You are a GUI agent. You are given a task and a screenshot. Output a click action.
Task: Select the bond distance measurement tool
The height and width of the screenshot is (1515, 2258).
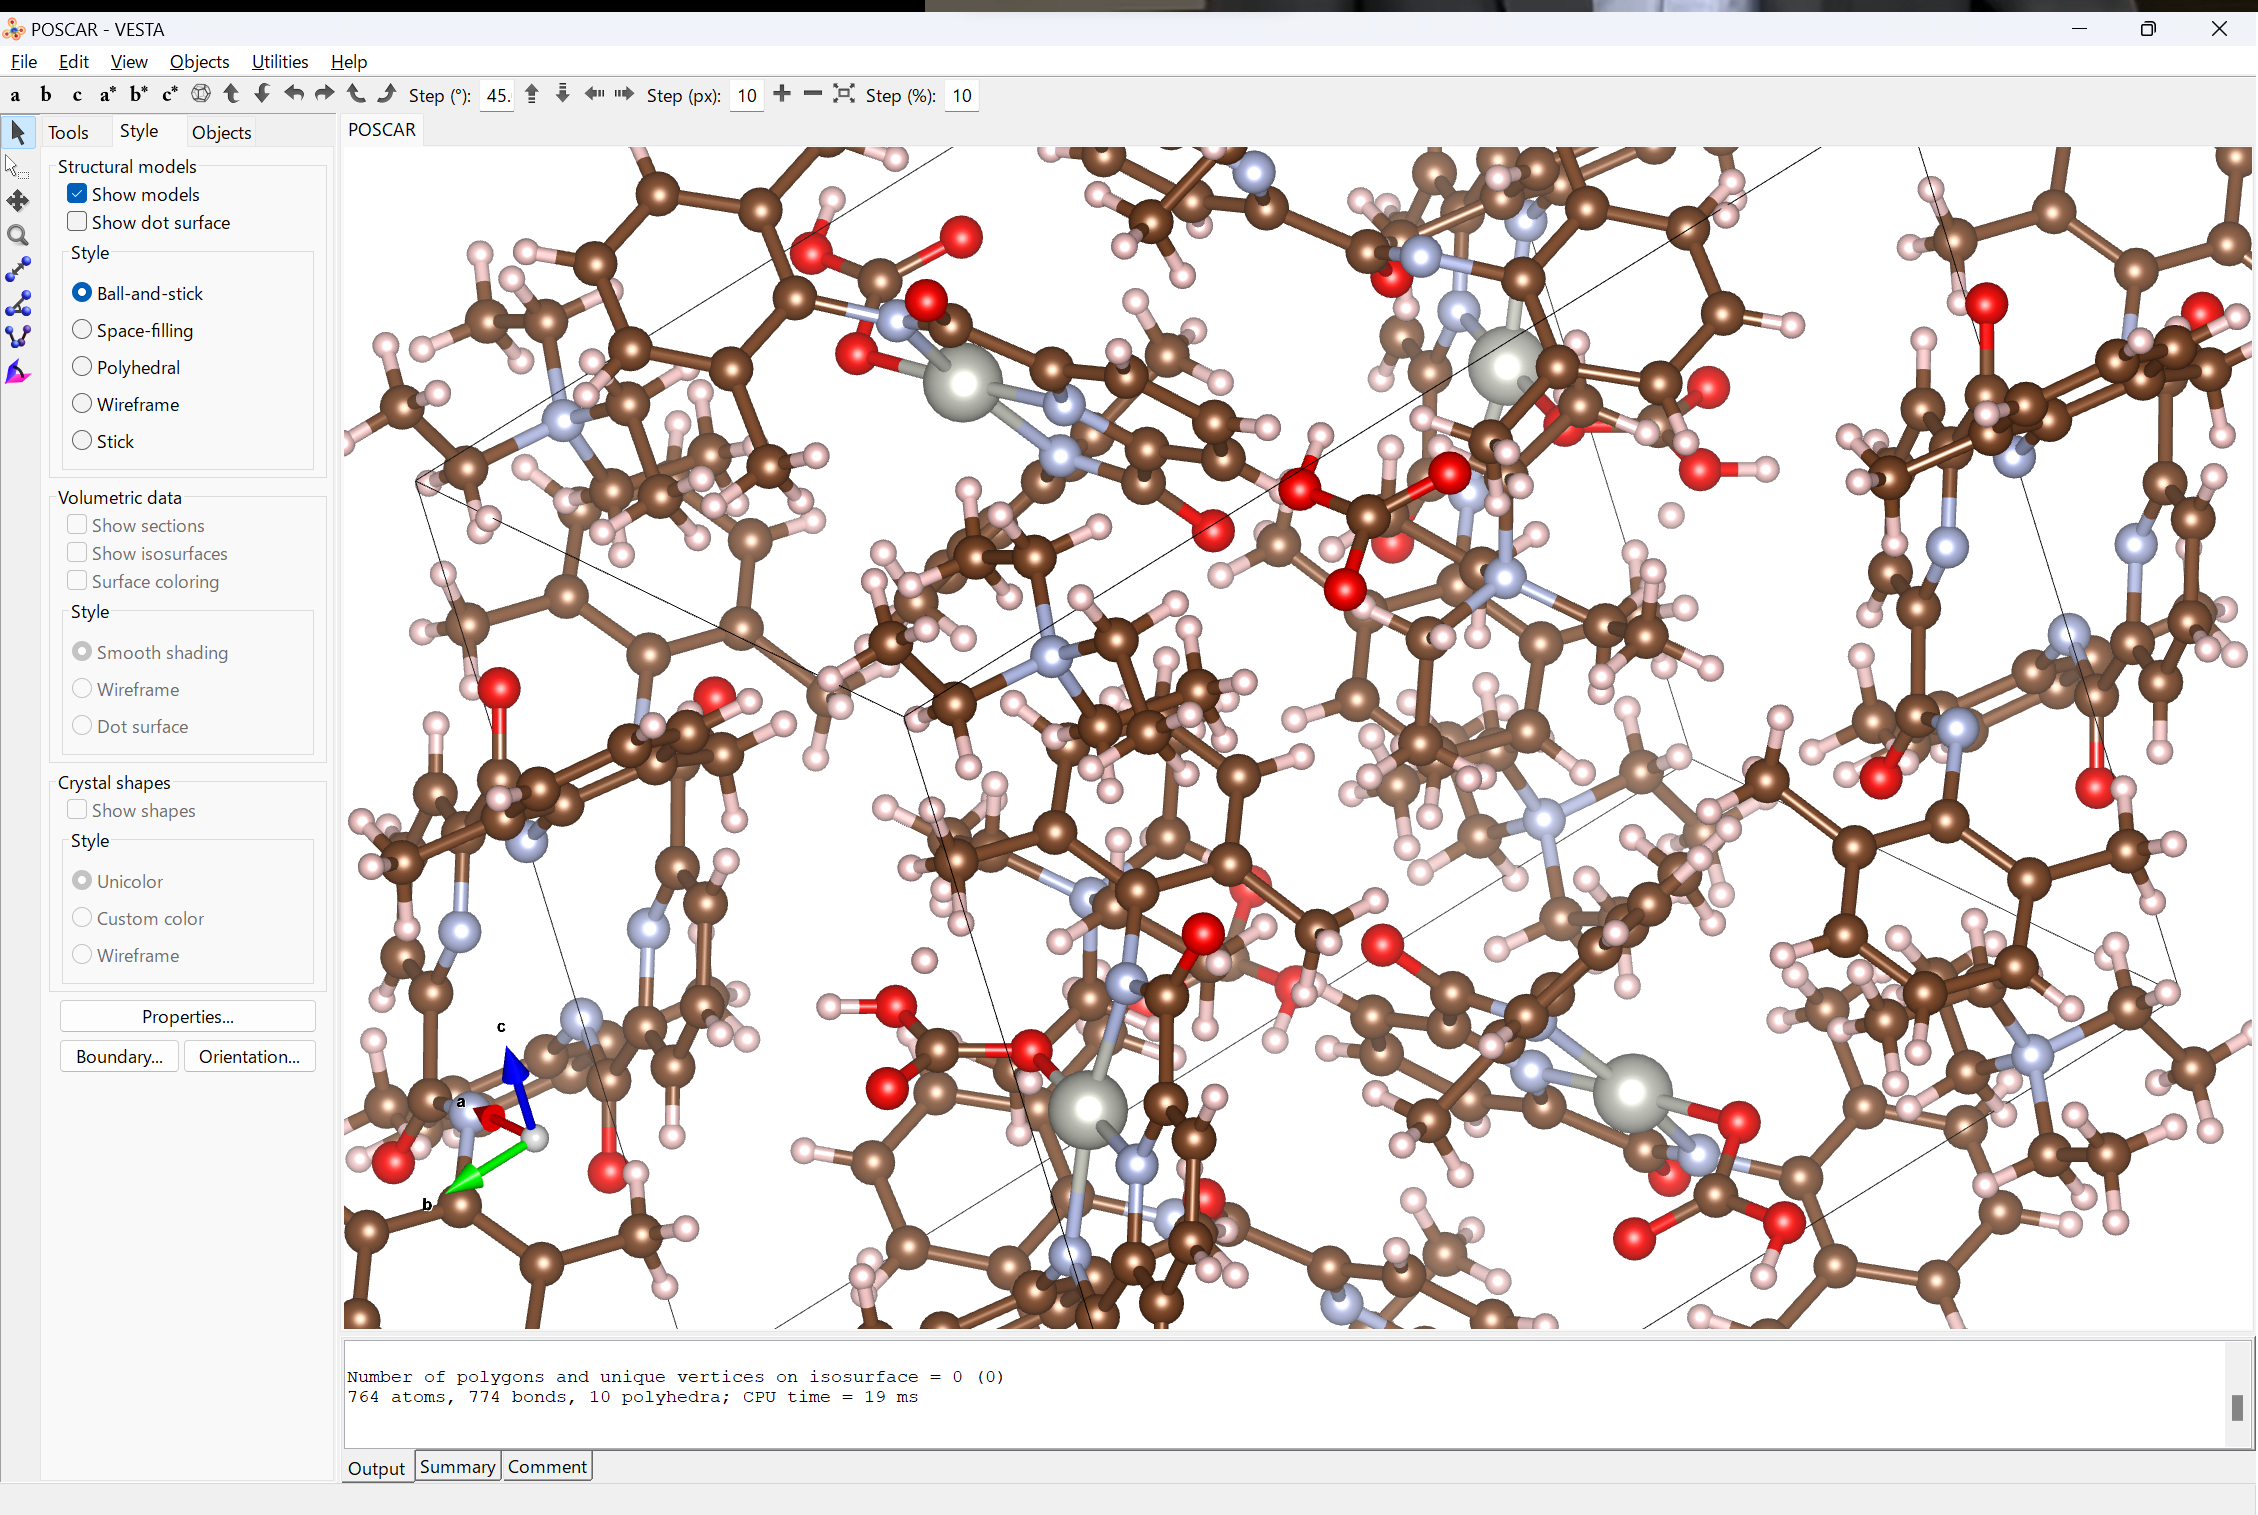tap(18, 270)
